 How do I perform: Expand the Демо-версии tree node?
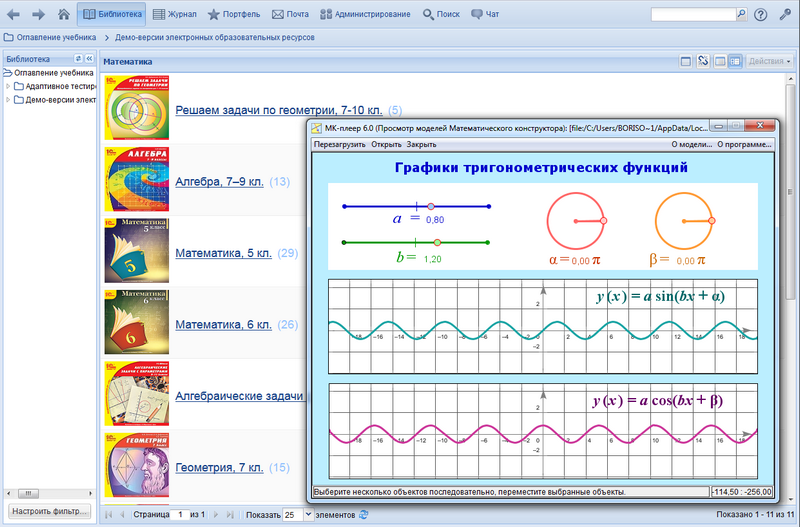[9, 99]
